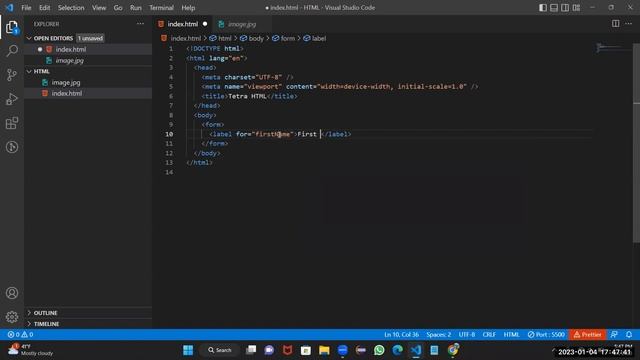The image size is (640, 360).
Task: Toggle the bottom panel layout icon
Action: [x=554, y=8]
